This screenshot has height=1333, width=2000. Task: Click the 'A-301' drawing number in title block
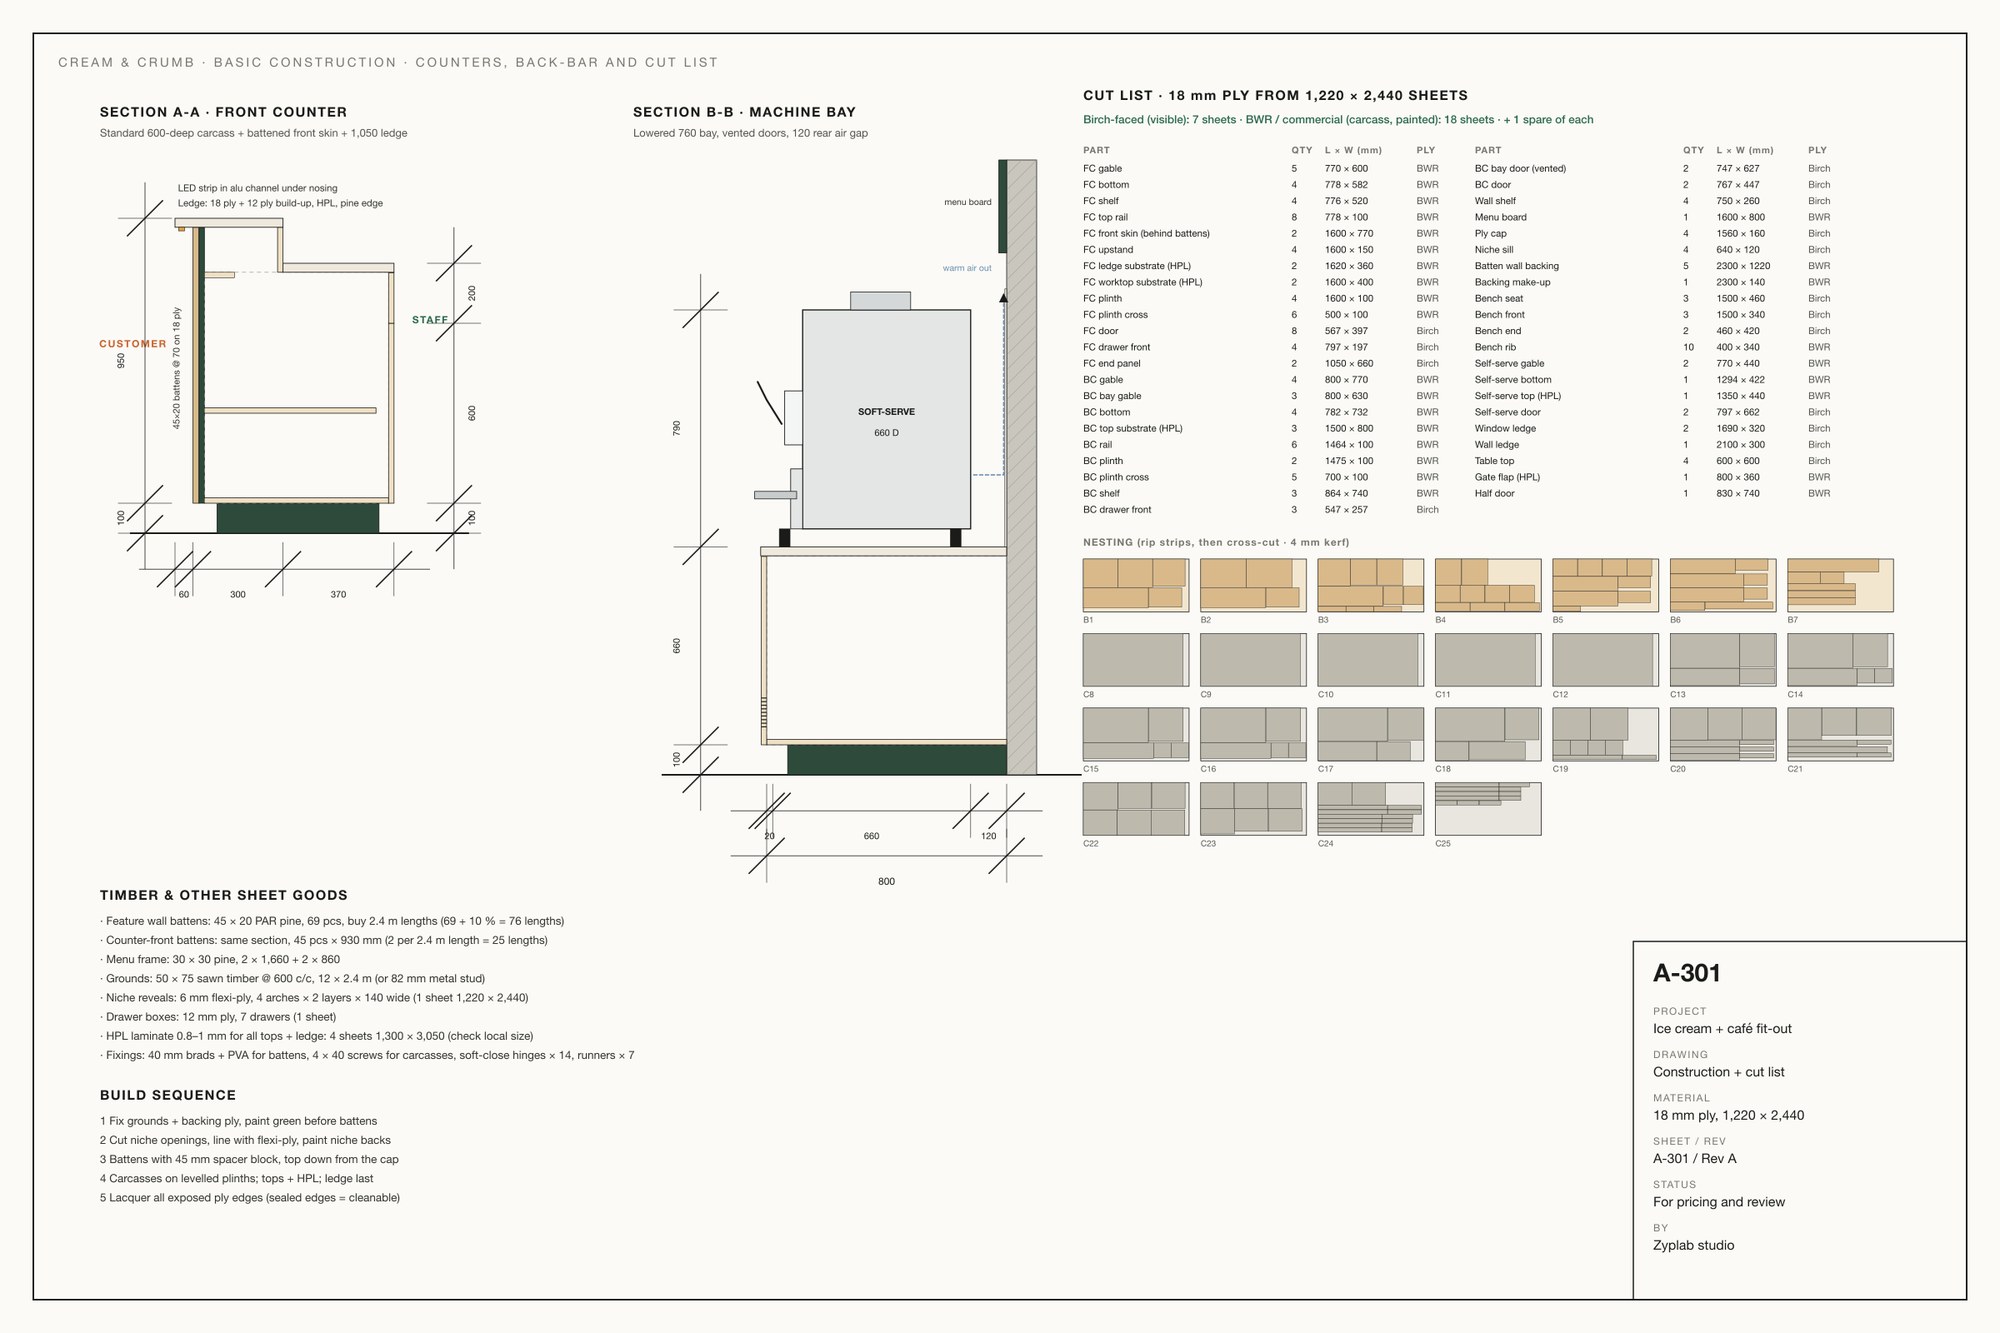[x=1687, y=974]
